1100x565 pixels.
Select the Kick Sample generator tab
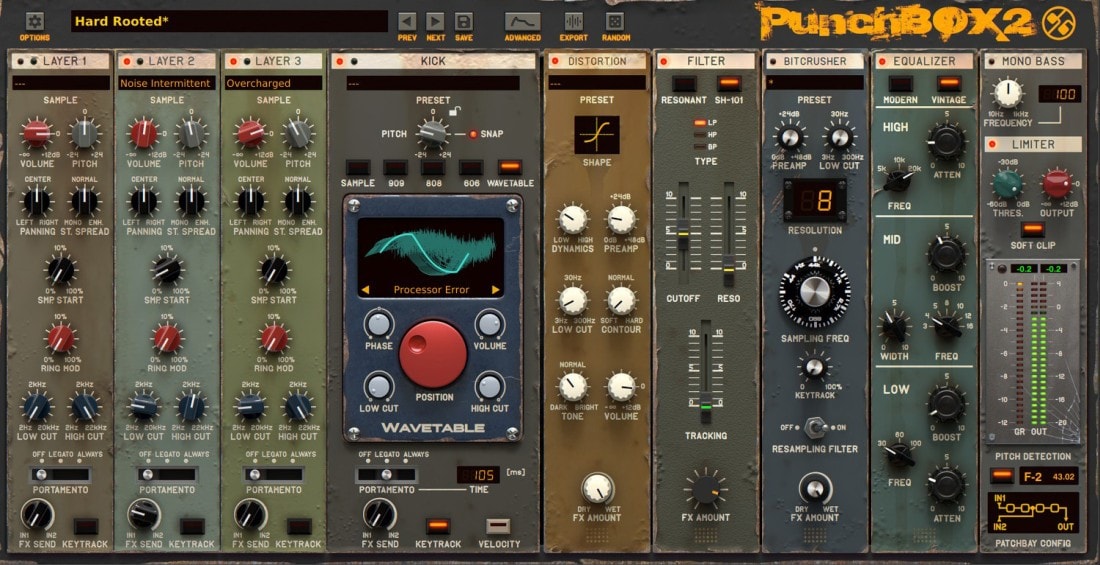pos(358,167)
